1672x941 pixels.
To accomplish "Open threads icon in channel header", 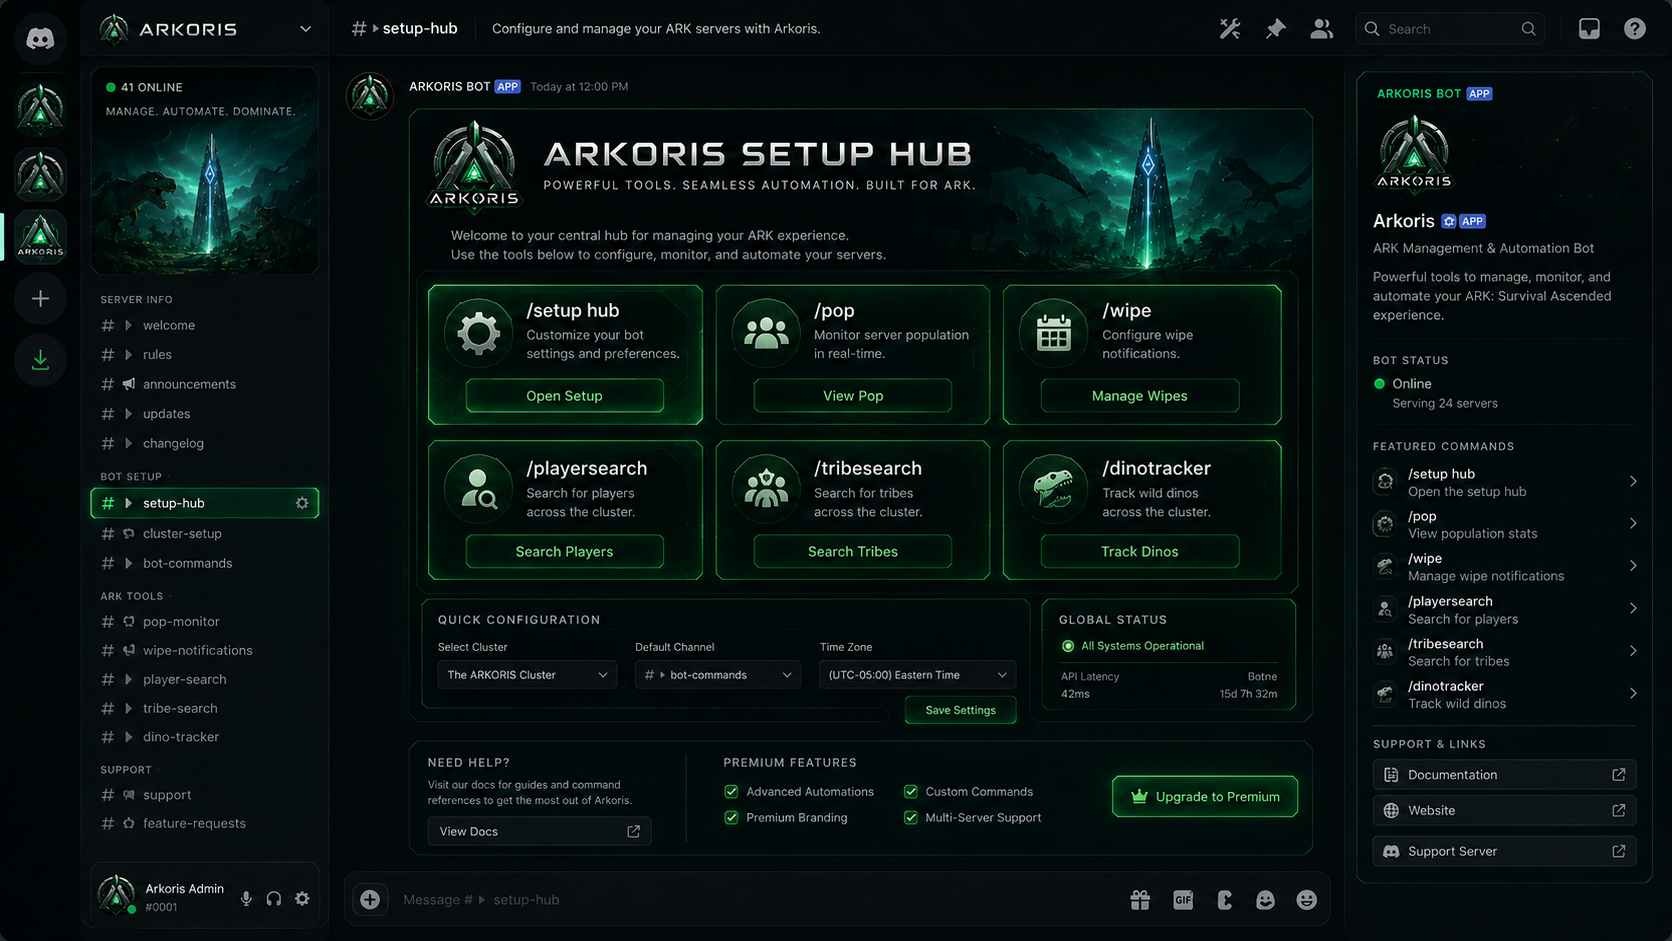I will (x=1230, y=29).
